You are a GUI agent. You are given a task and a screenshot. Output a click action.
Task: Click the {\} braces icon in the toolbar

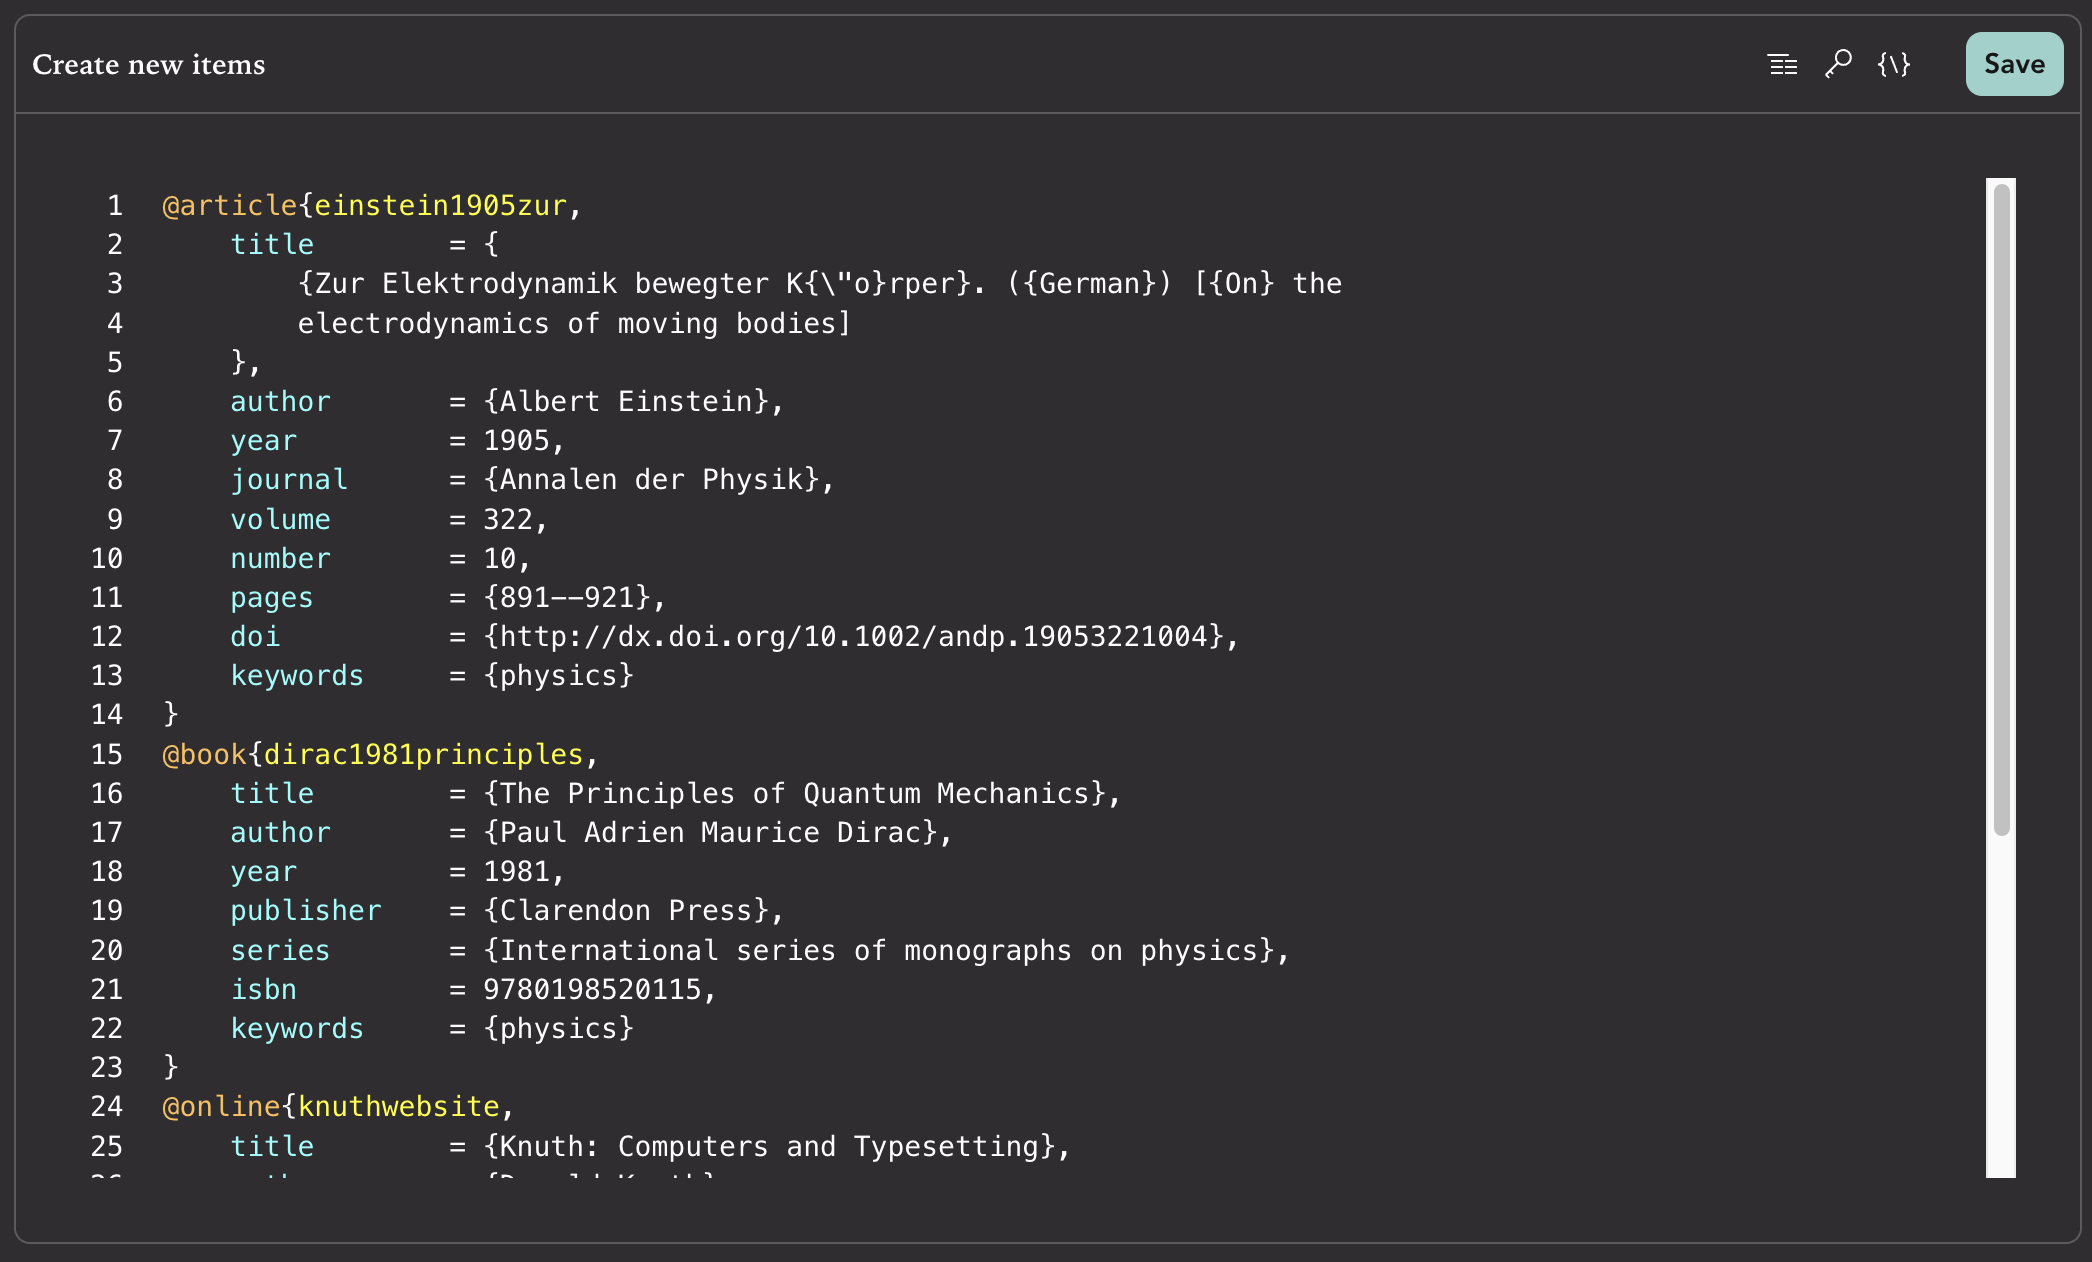tap(1893, 64)
